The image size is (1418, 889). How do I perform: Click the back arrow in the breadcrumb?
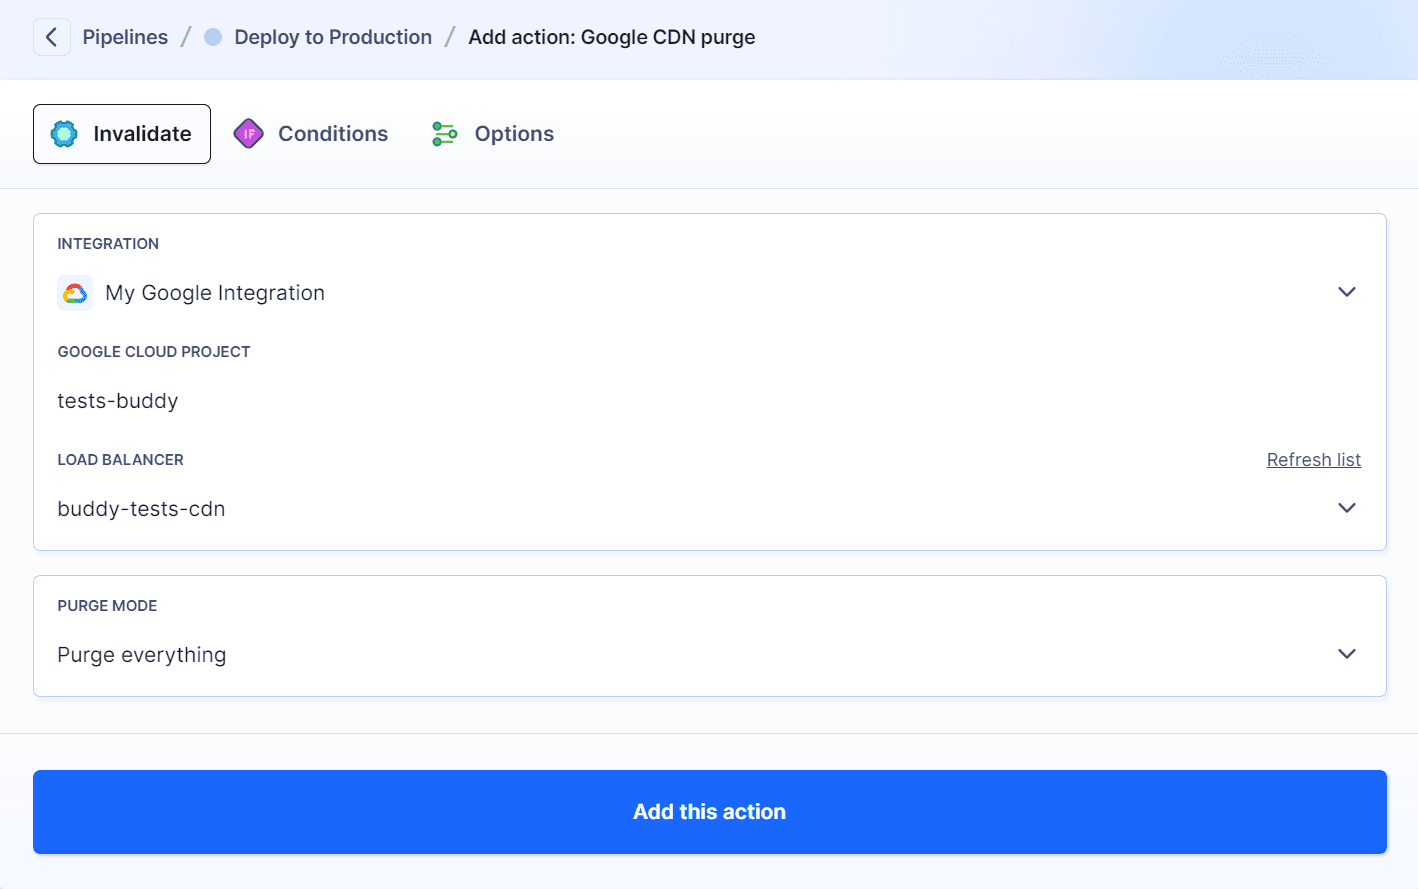(51, 37)
